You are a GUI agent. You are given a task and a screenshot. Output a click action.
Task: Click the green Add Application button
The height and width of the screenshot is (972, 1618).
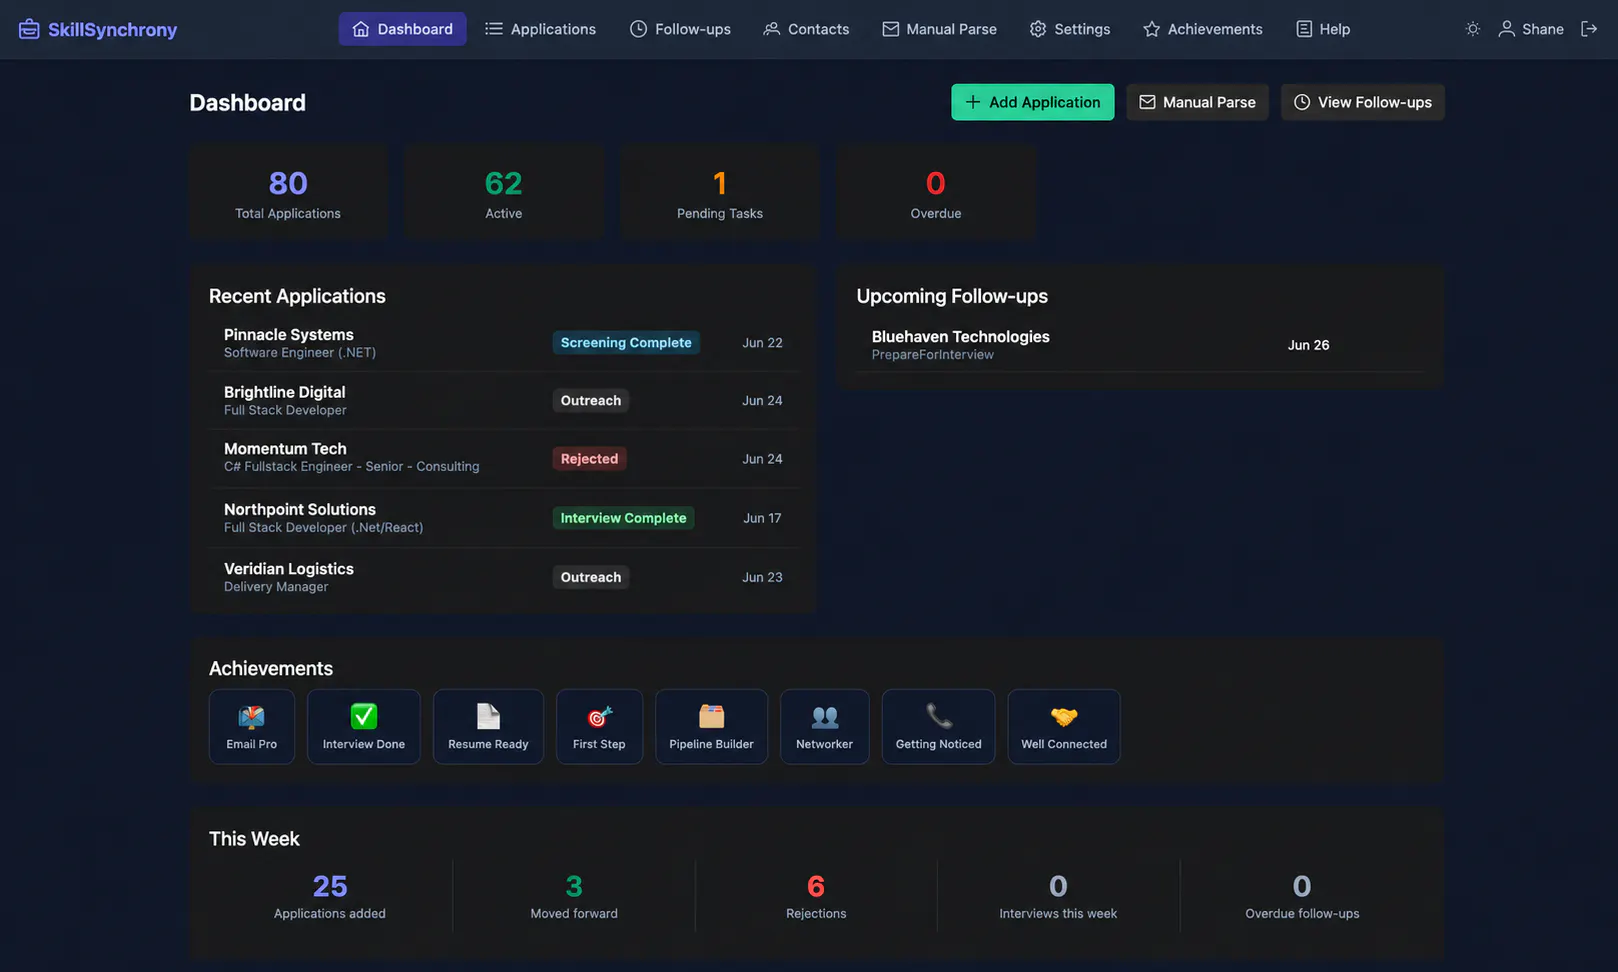point(1032,102)
